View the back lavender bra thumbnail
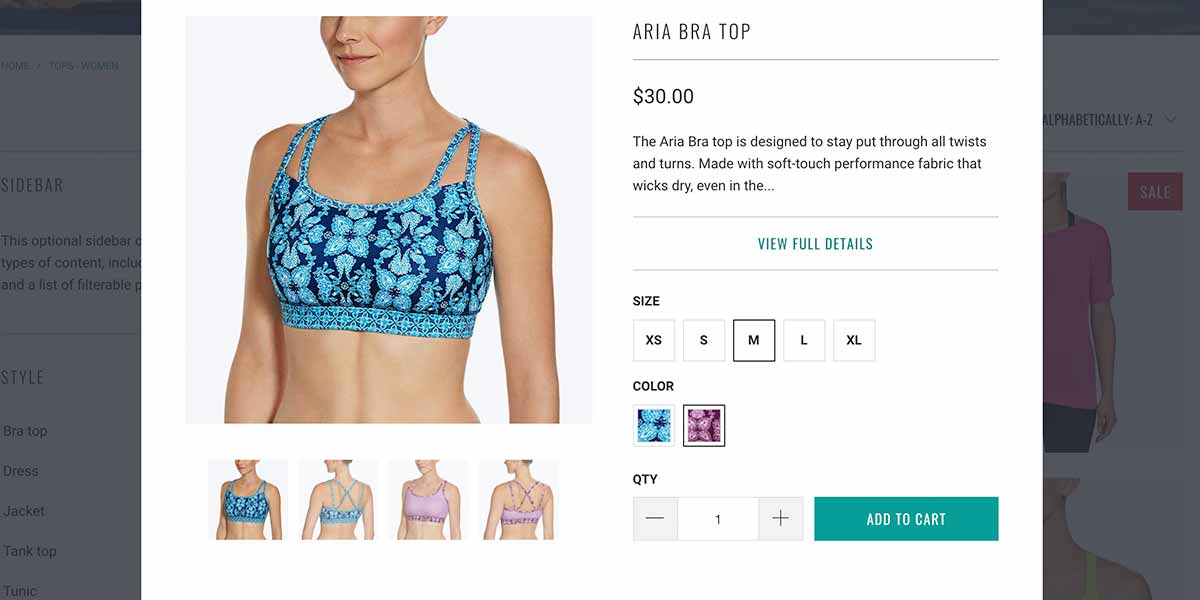The height and width of the screenshot is (600, 1200). (x=518, y=500)
